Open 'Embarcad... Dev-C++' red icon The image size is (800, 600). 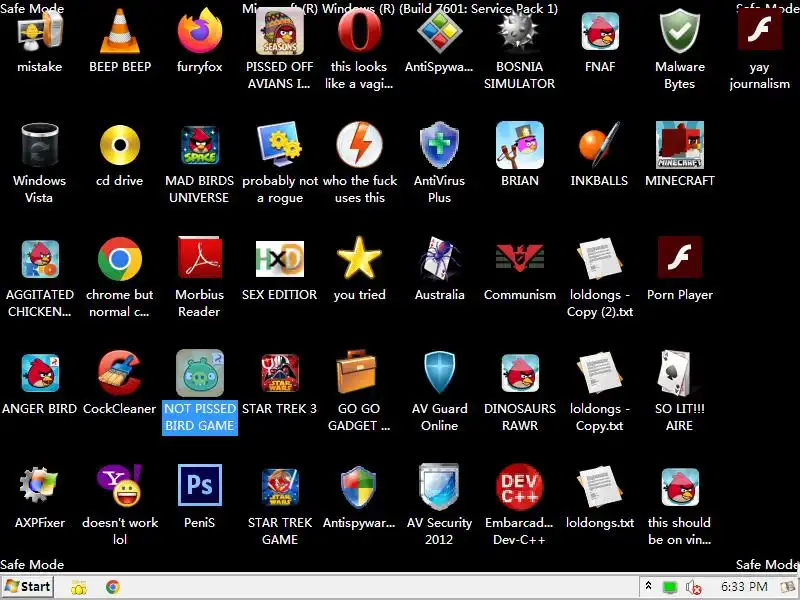click(519, 487)
